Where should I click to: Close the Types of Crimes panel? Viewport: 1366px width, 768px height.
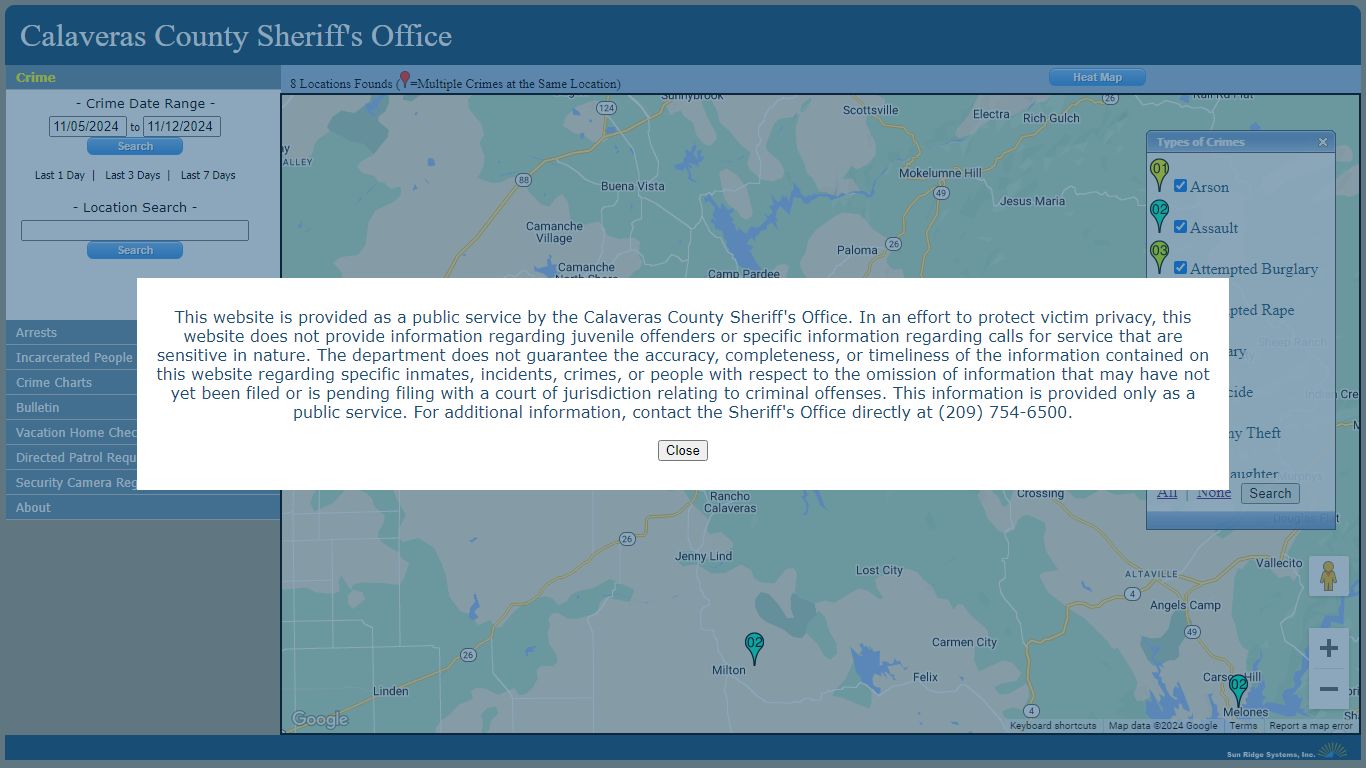(1323, 142)
